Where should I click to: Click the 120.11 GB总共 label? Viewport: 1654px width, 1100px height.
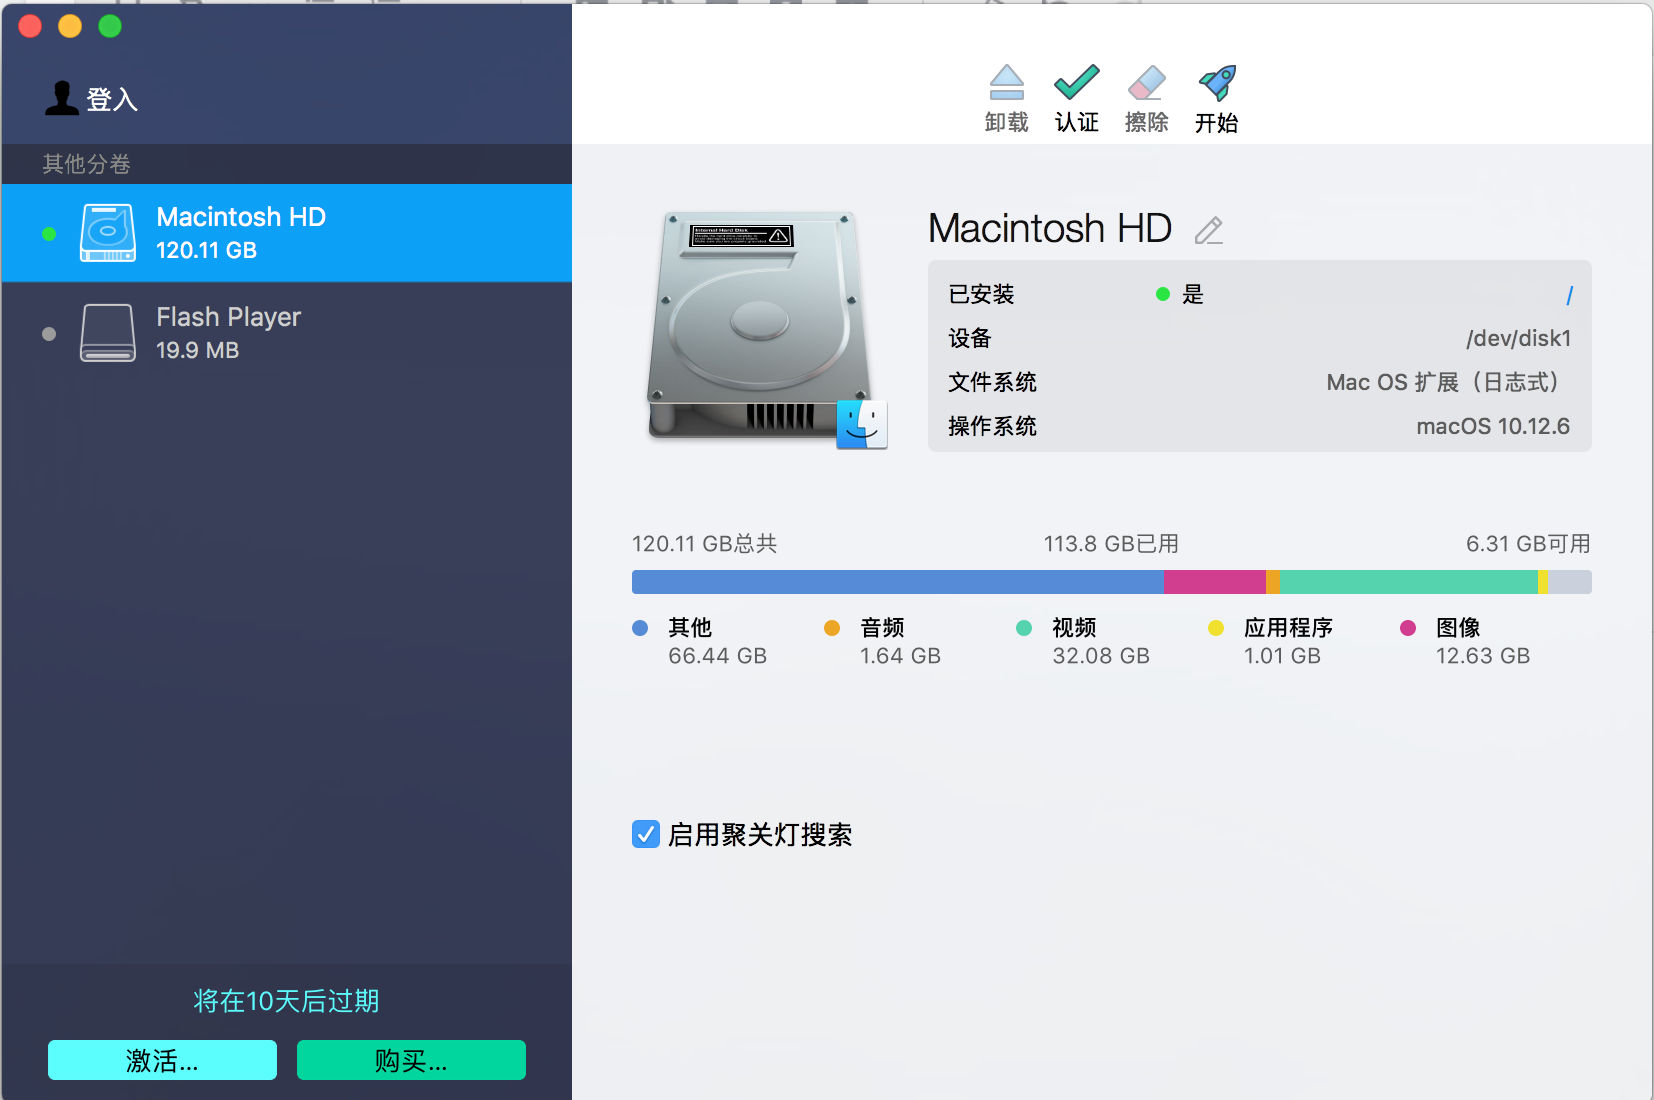click(704, 544)
